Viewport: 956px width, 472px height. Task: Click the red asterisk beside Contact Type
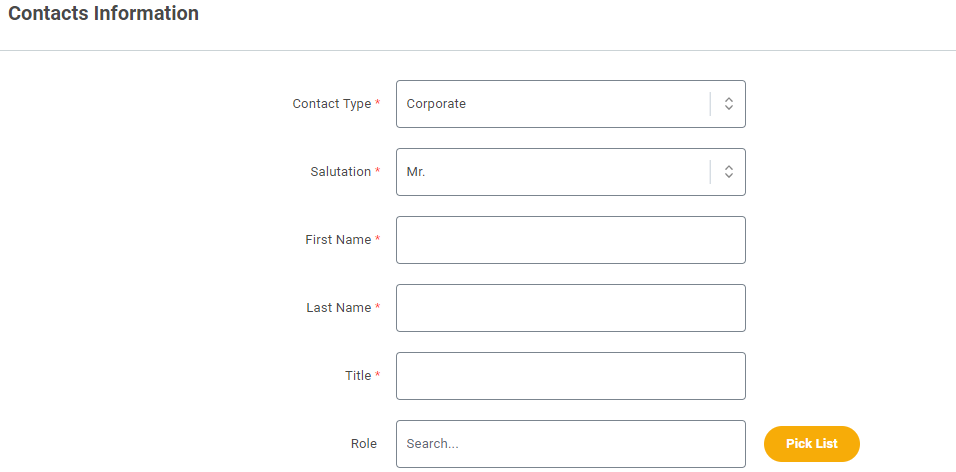pyautogui.click(x=377, y=102)
